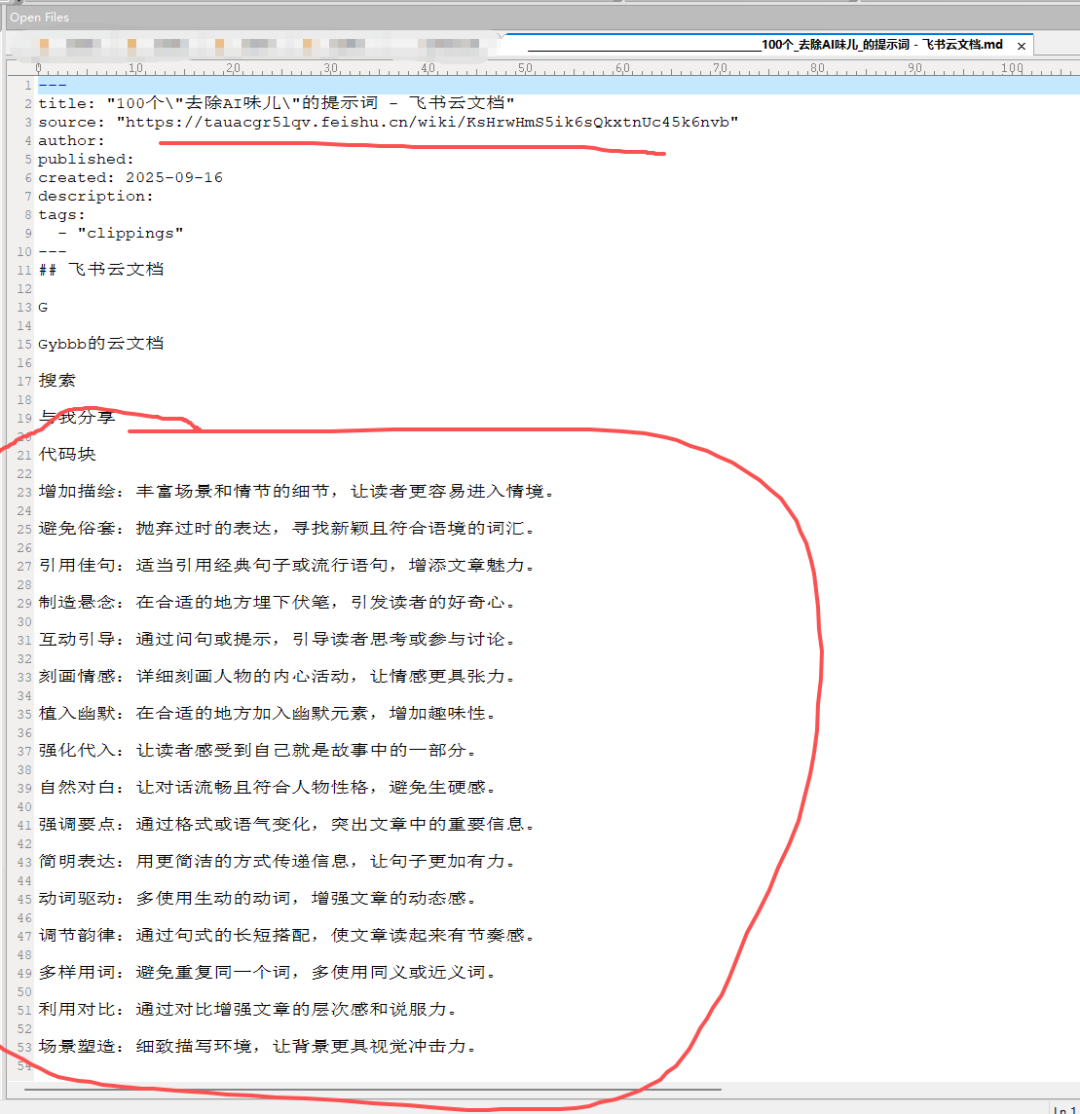
Task: Click the ruler at column 50 mark
Action: pos(525,69)
